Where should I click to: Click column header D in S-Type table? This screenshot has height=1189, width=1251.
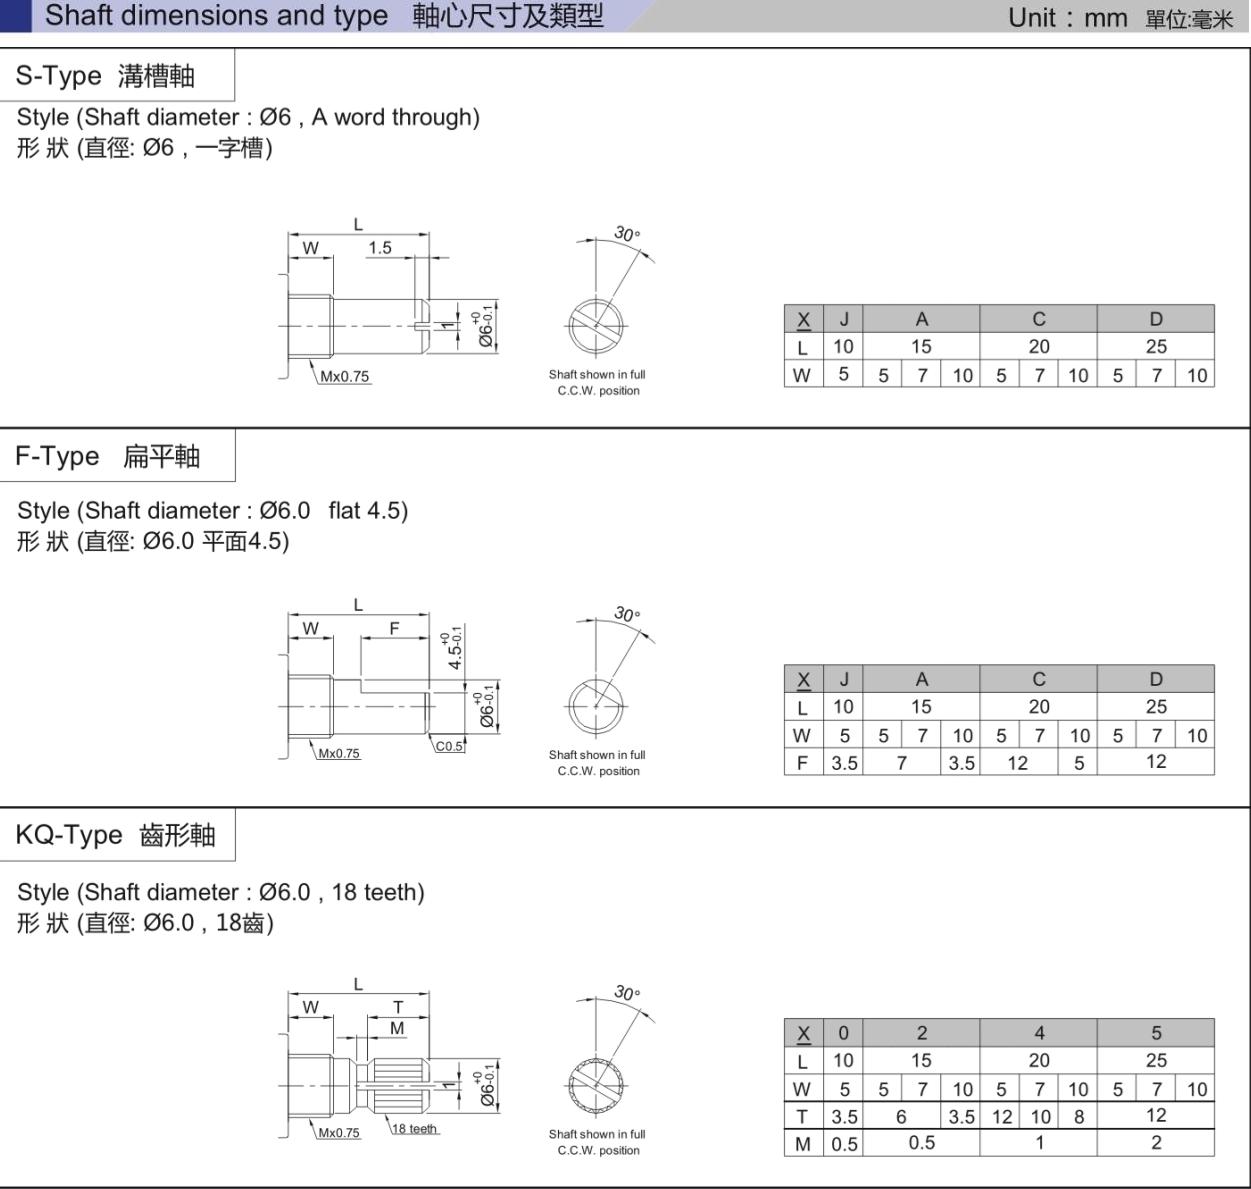[1155, 319]
